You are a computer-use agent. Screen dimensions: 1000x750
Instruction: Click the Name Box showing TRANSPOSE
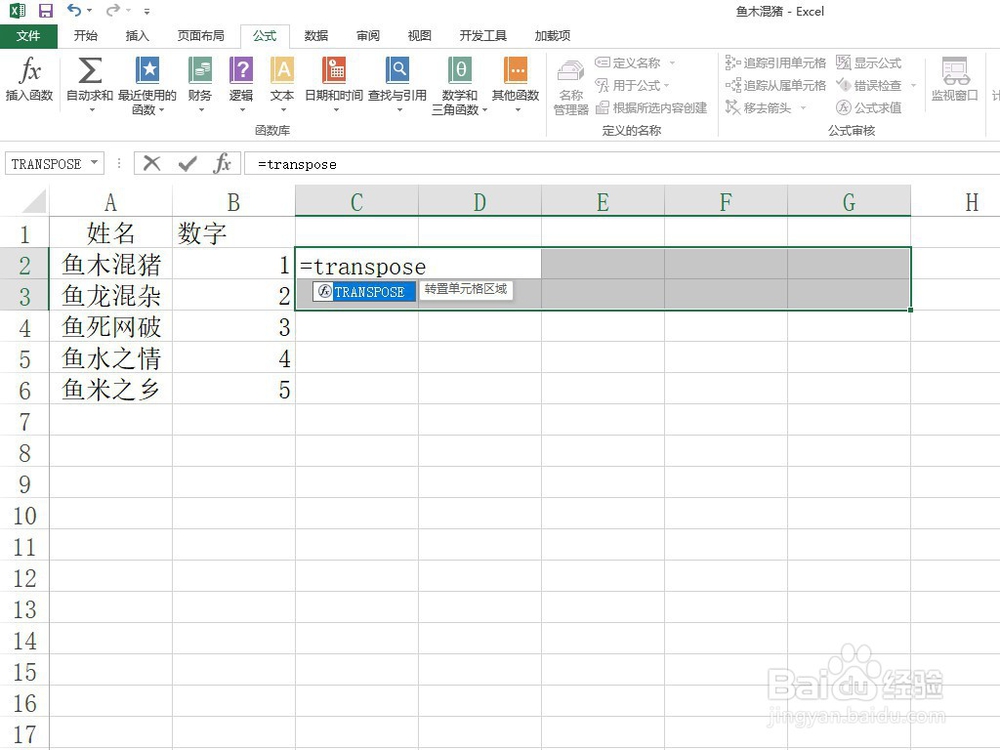[x=47, y=164]
